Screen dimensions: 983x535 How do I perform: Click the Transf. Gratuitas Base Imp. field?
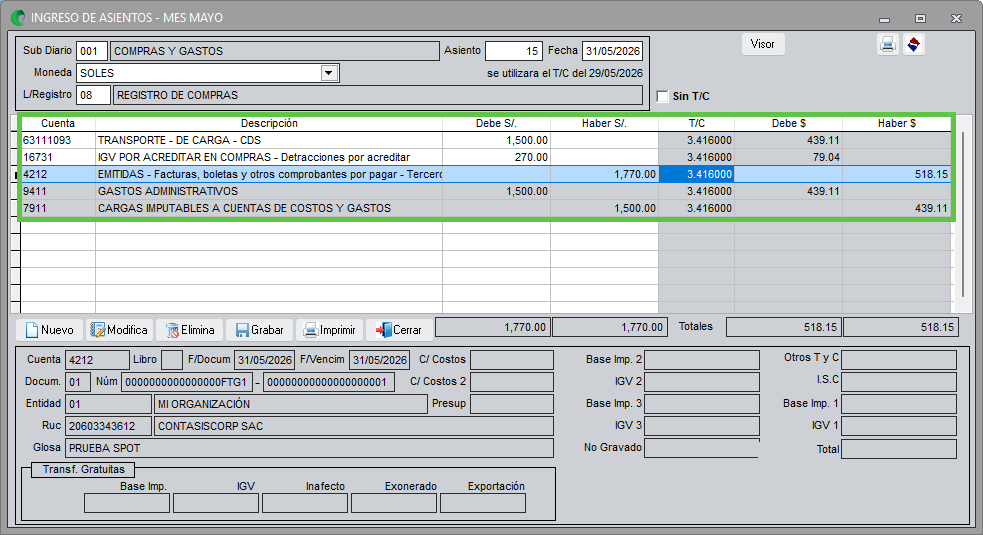click(127, 503)
